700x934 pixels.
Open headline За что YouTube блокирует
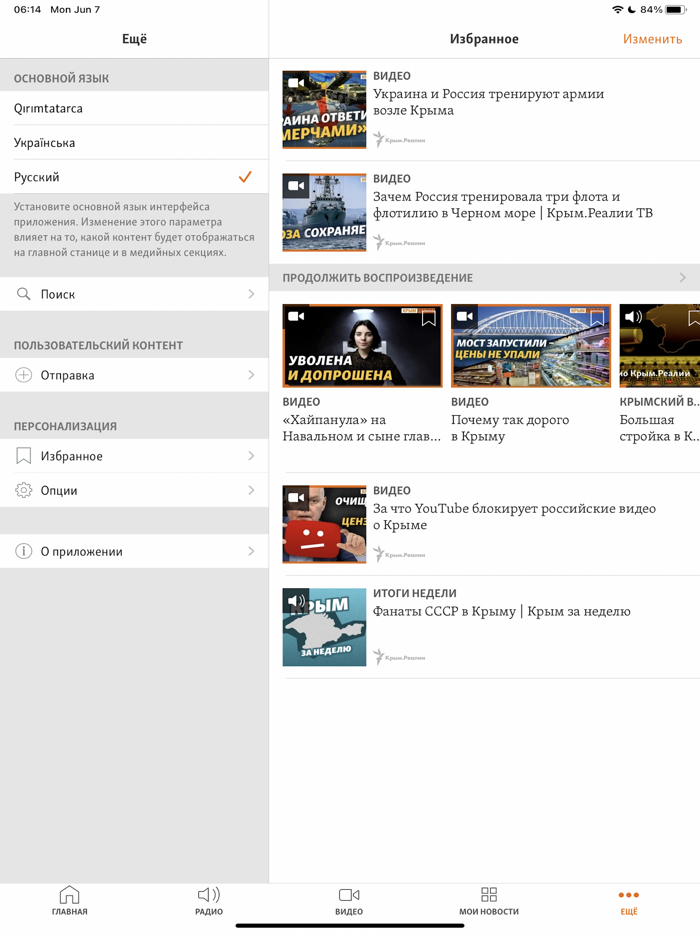(514, 516)
